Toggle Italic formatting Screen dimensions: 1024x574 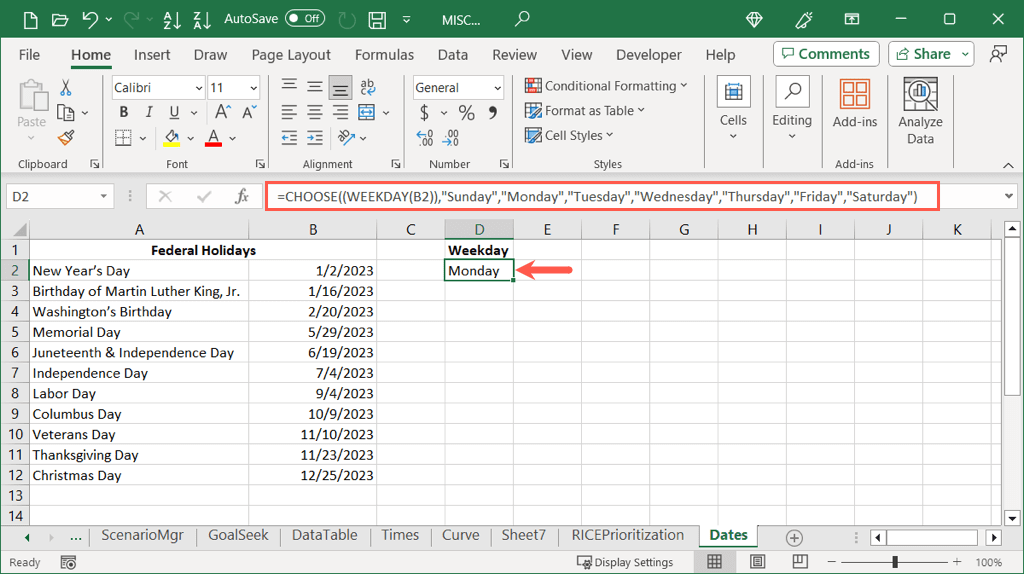click(149, 113)
